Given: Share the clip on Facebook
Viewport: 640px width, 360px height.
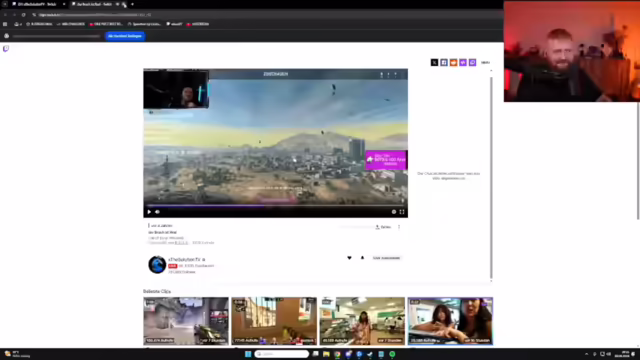Looking at the screenshot, I should tap(444, 62).
